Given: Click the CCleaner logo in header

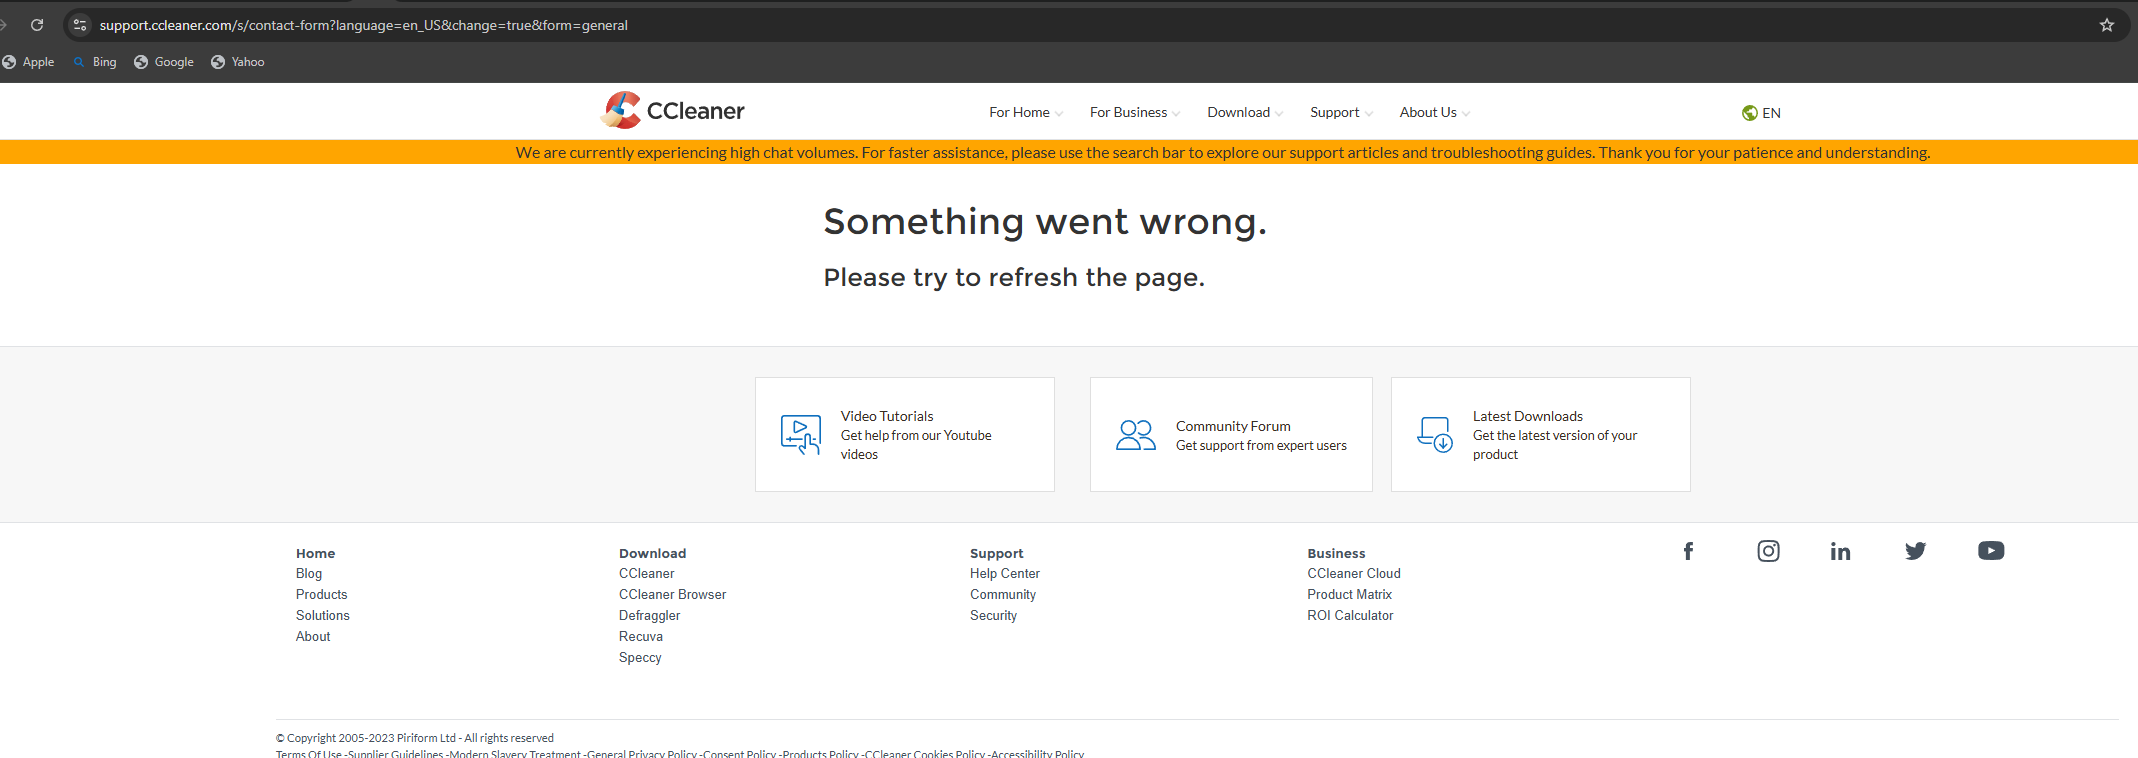Looking at the screenshot, I should point(673,111).
